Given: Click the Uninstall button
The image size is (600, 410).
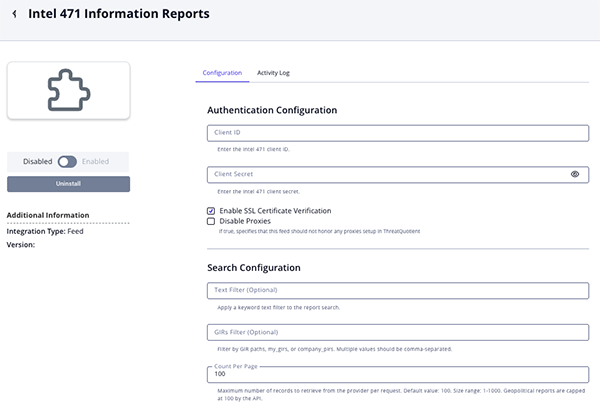Looking at the screenshot, I should (68, 184).
